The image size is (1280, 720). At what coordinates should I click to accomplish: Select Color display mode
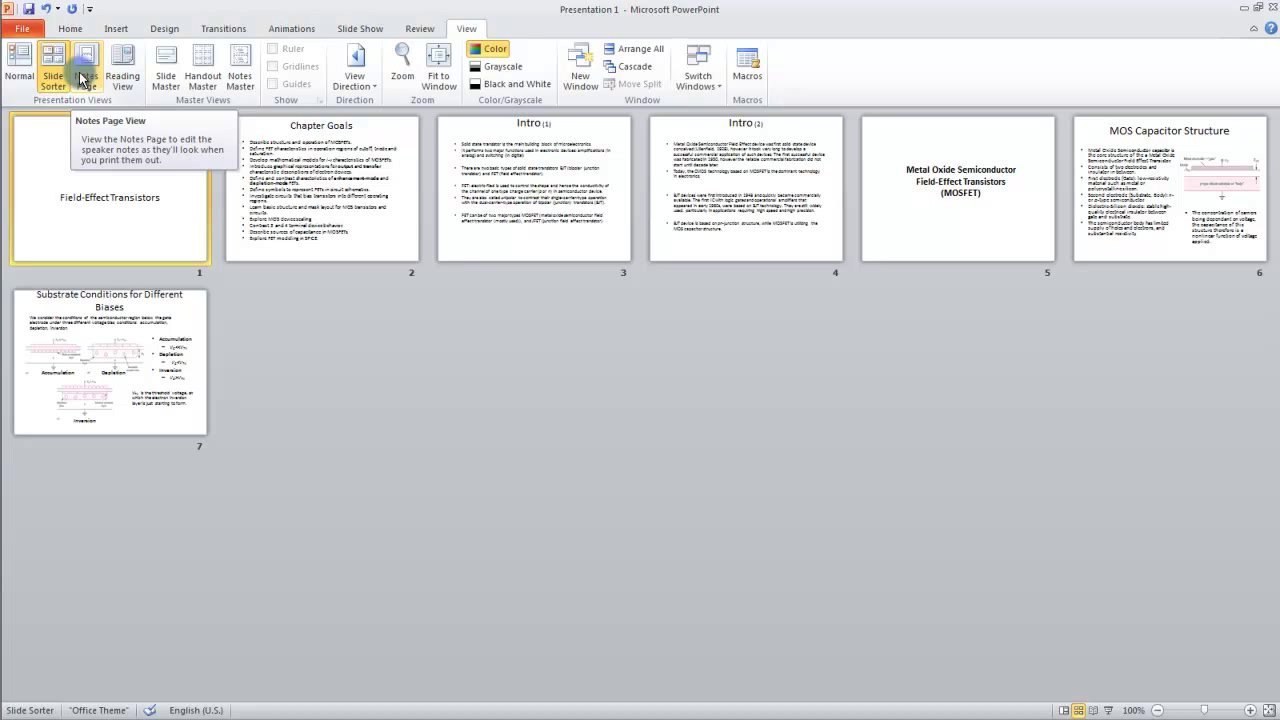(x=488, y=49)
